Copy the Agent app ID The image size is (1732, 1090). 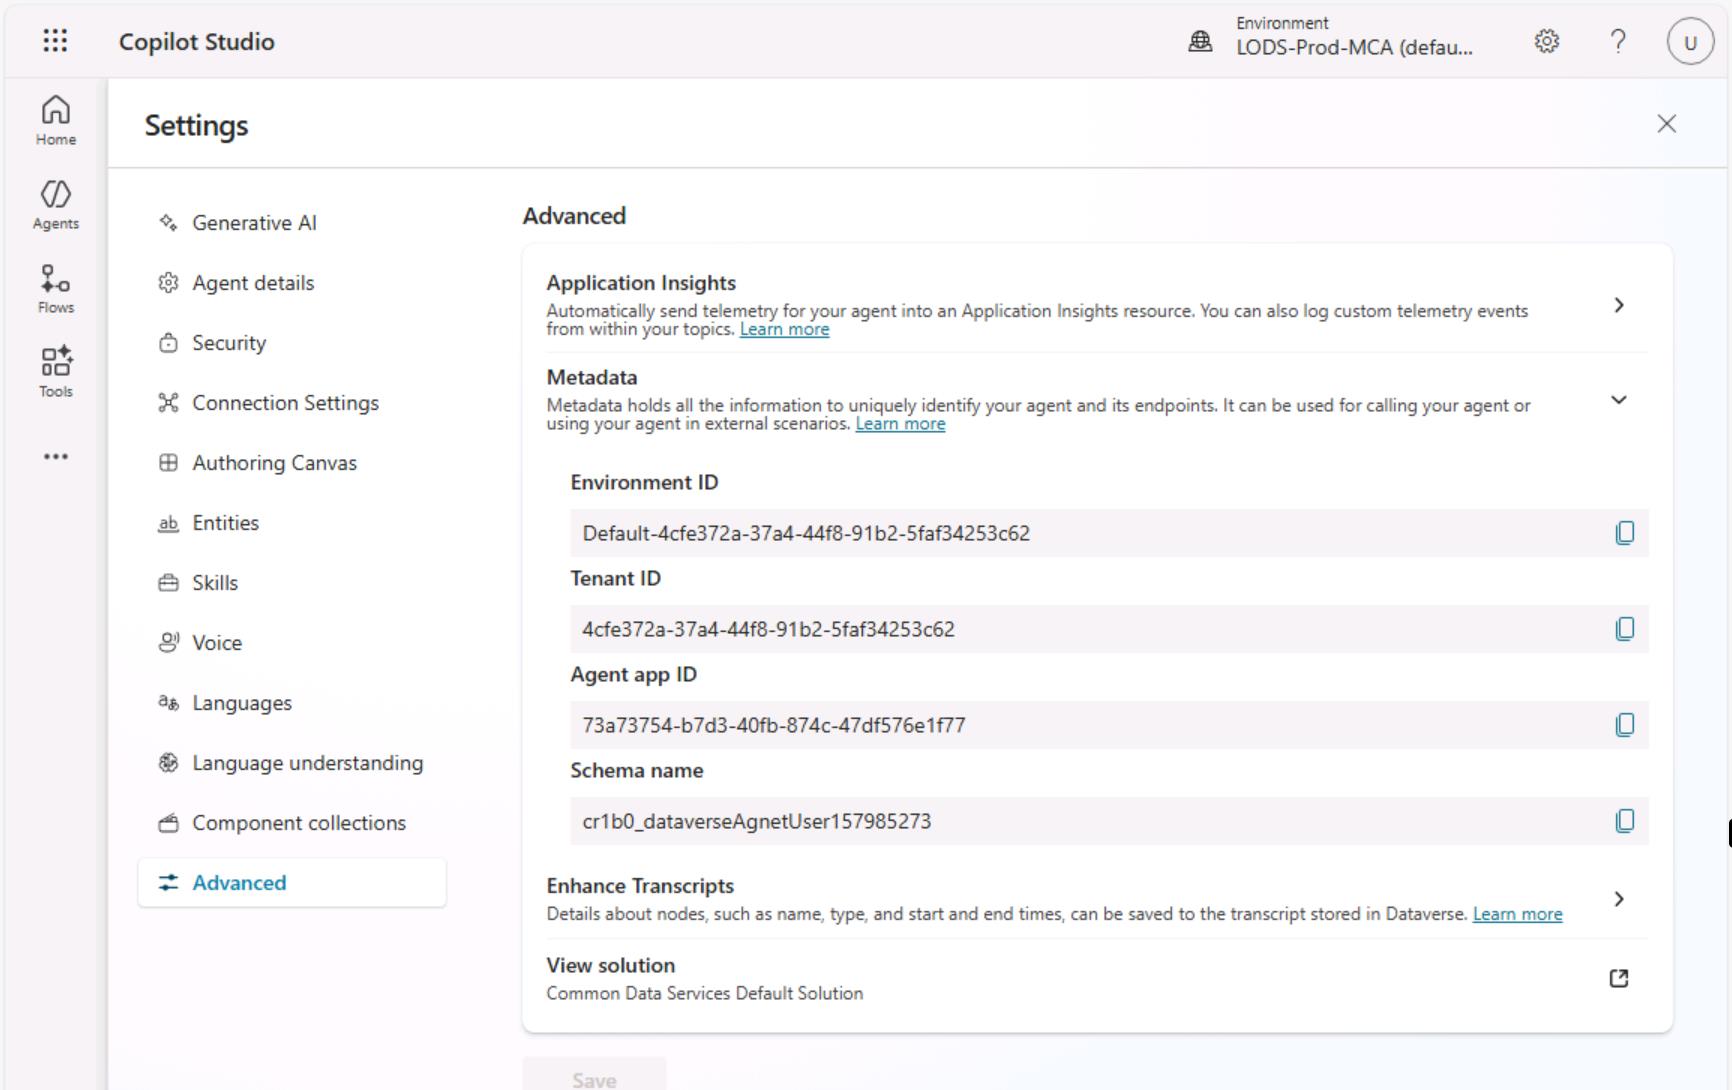[x=1624, y=725]
